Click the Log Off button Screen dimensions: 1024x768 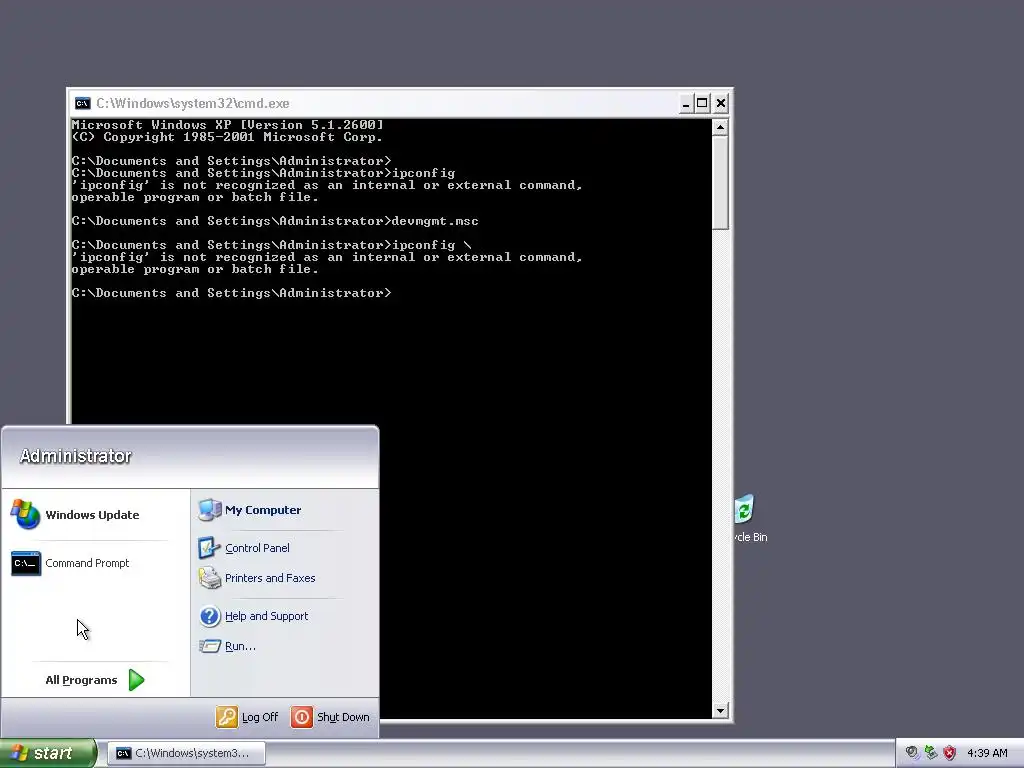pyautogui.click(x=248, y=717)
